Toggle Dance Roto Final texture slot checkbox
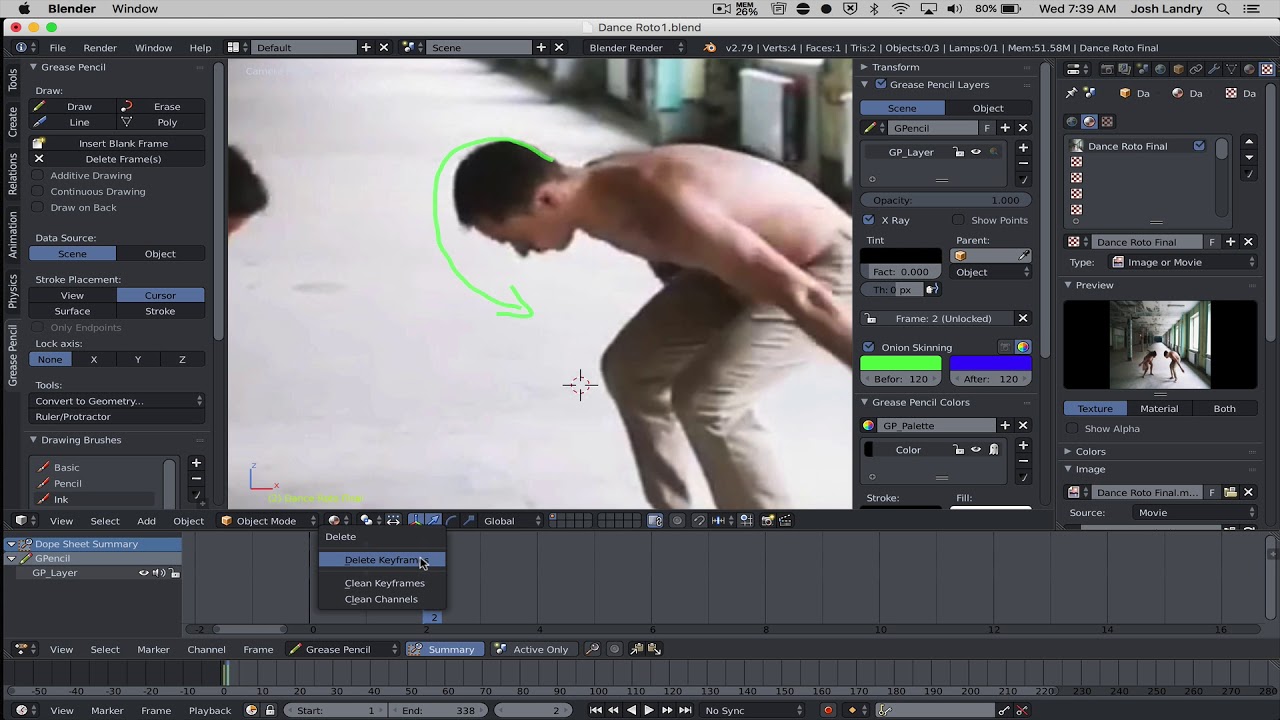This screenshot has width=1280, height=720. (1199, 146)
